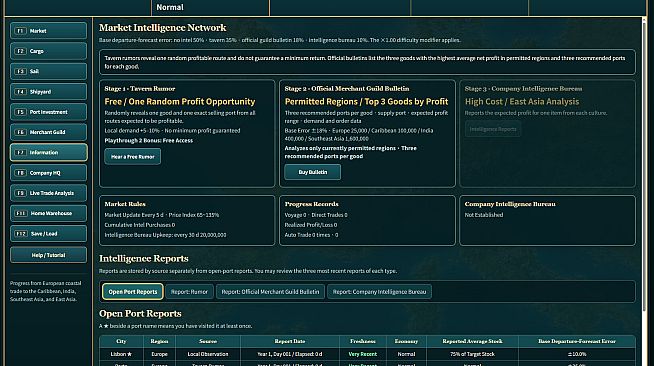Click the Market Intelligence Network heading
The image size is (654, 366).
tap(162, 28)
